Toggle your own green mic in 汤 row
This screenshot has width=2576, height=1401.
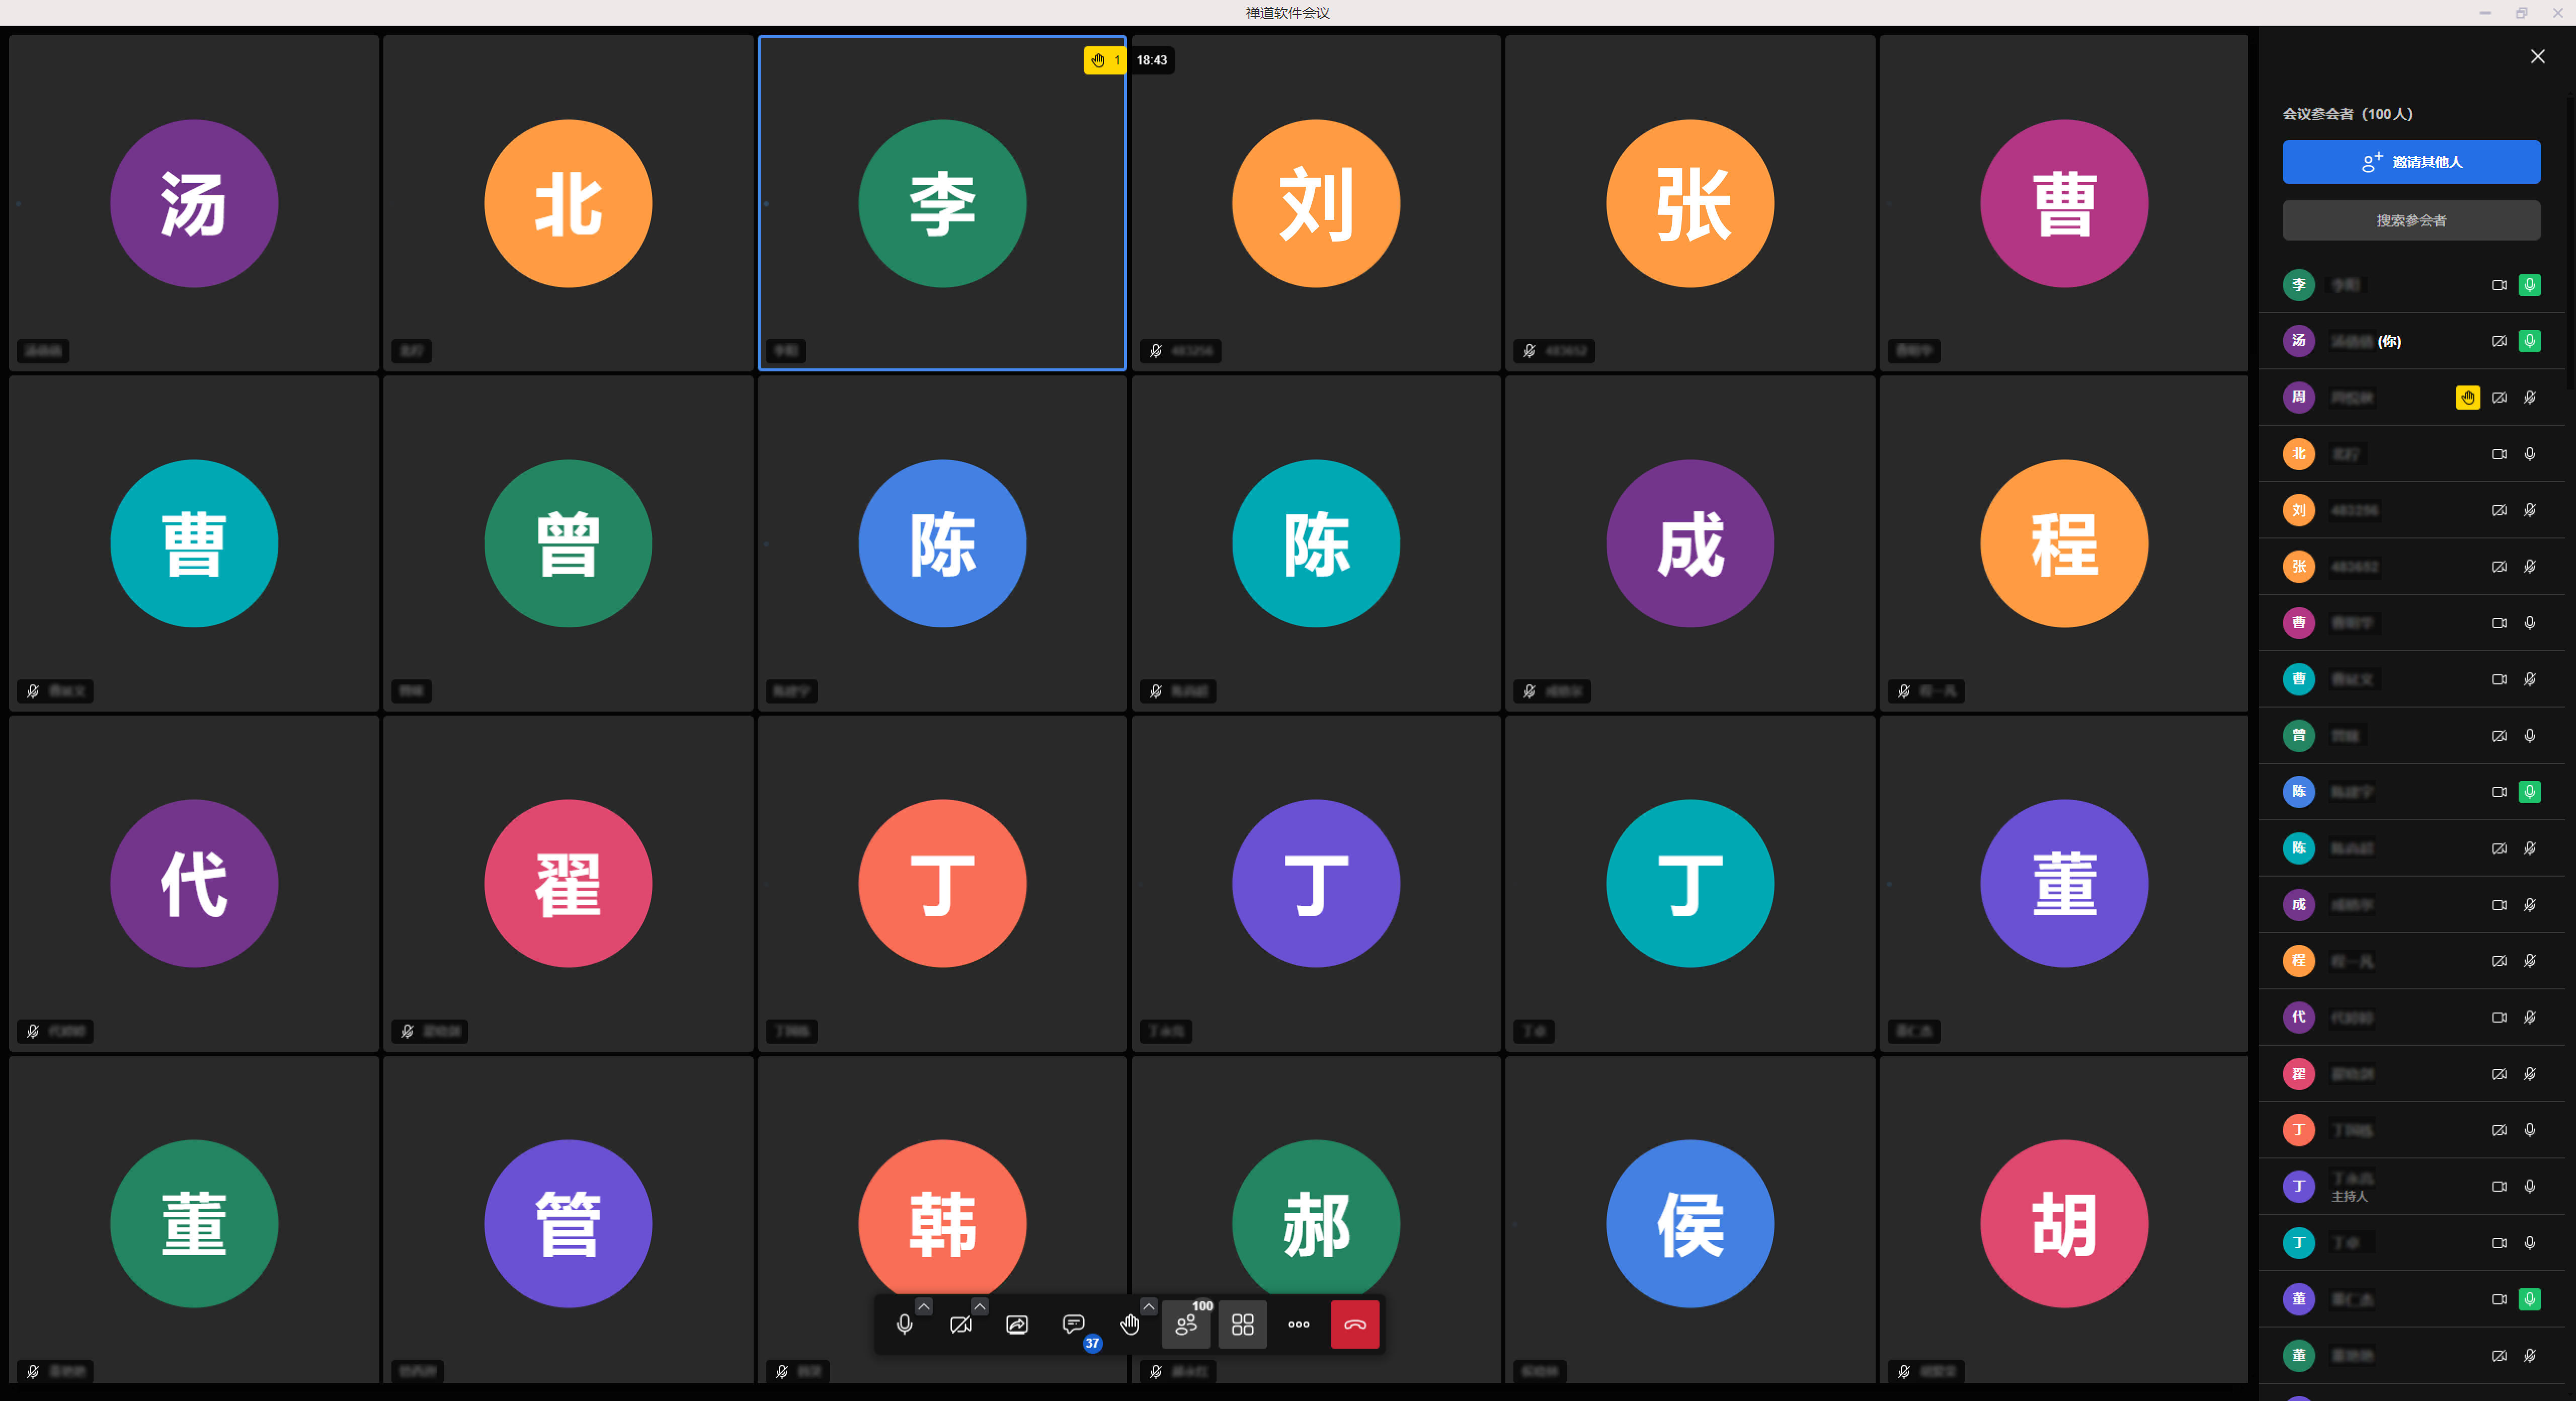coord(2529,341)
